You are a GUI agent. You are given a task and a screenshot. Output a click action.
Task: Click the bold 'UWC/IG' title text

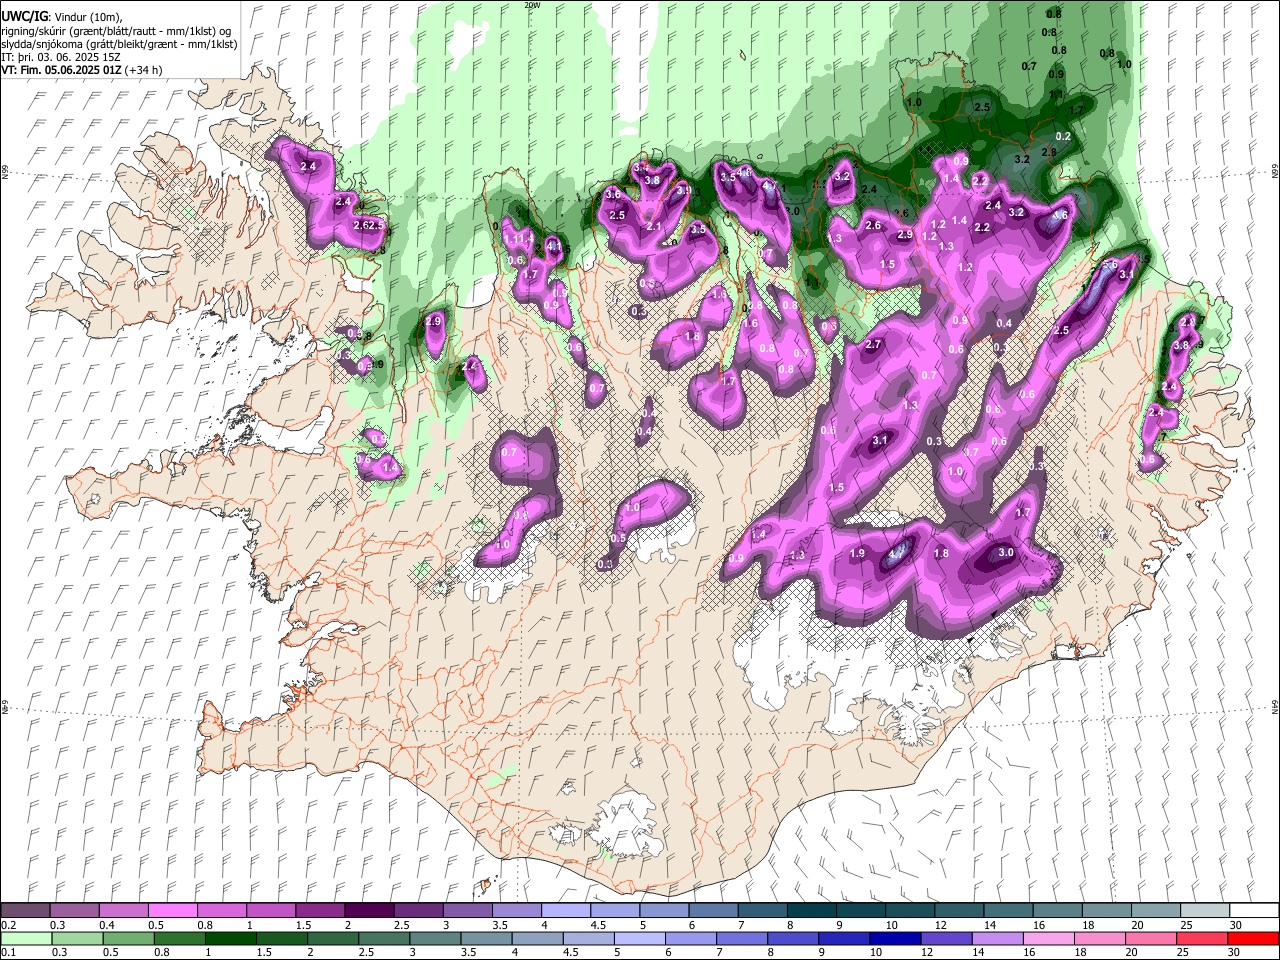[24, 17]
